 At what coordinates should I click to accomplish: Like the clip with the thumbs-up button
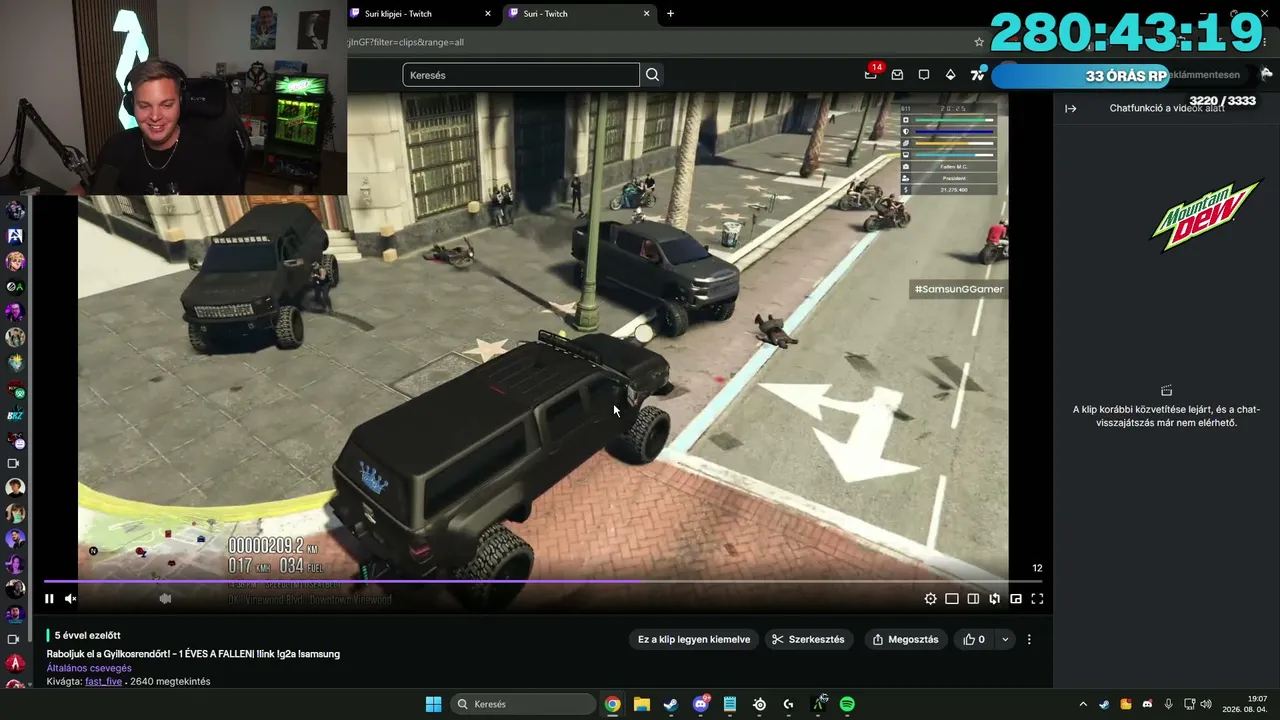[x=974, y=639]
